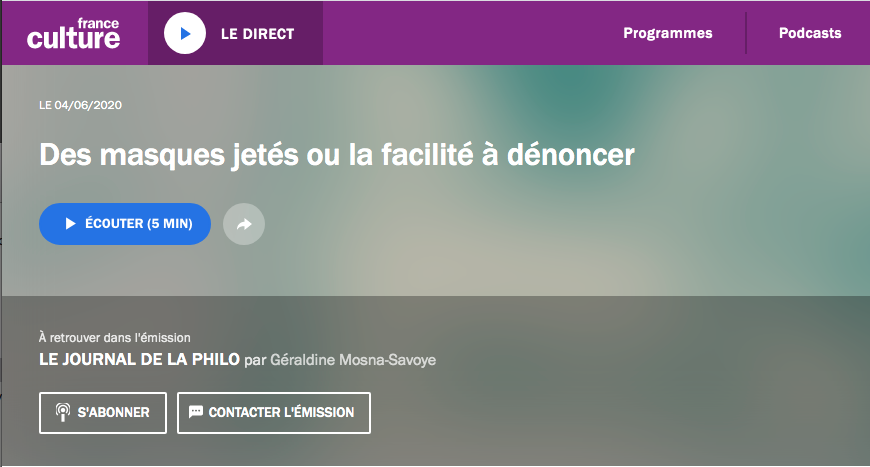Open the LE DIRECT live stream label

click(x=257, y=34)
